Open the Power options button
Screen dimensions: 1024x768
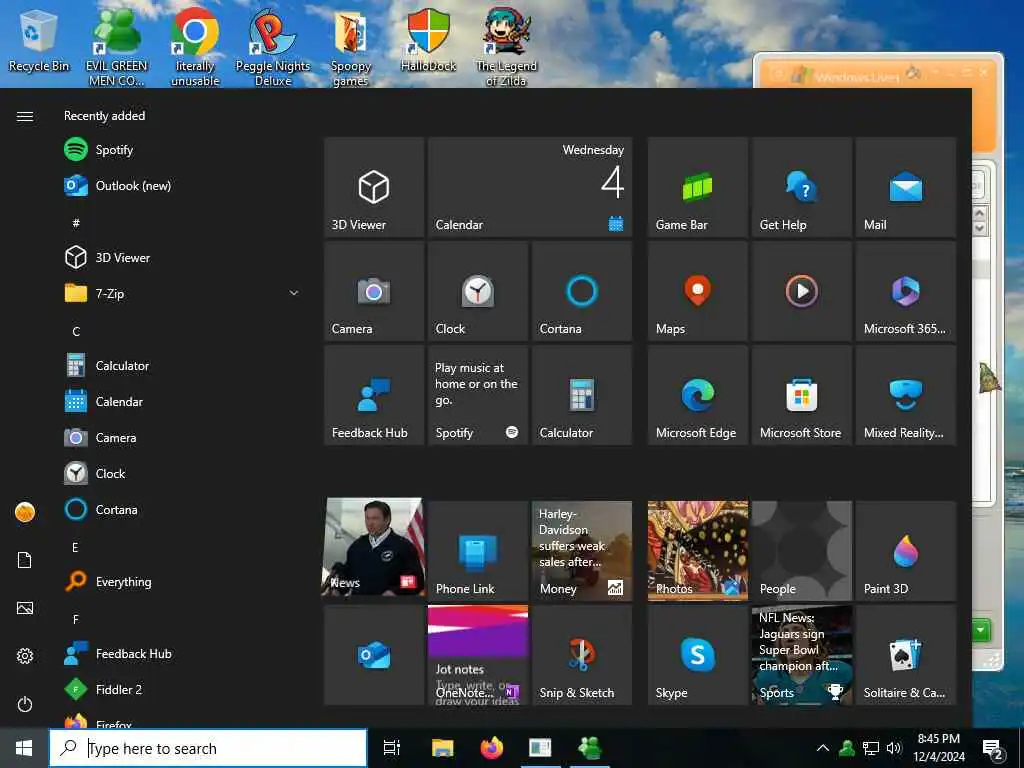[x=25, y=704]
